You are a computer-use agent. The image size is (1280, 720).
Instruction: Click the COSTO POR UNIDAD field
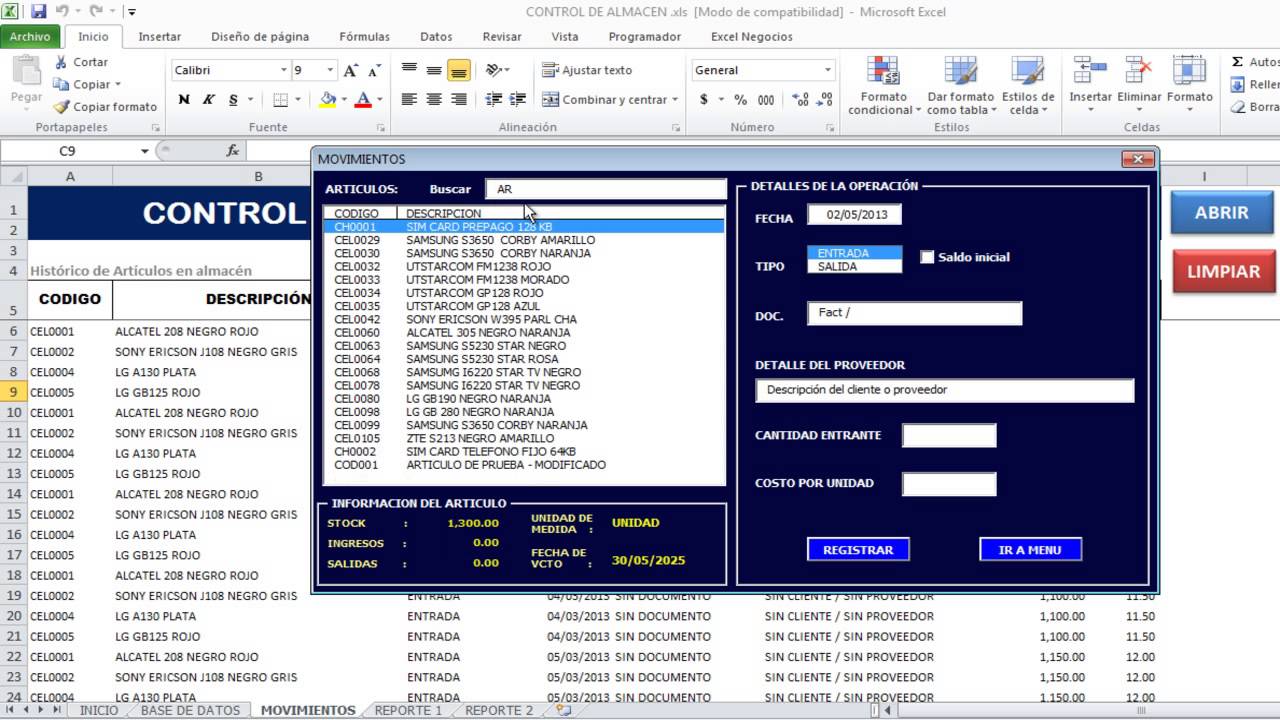[949, 484]
